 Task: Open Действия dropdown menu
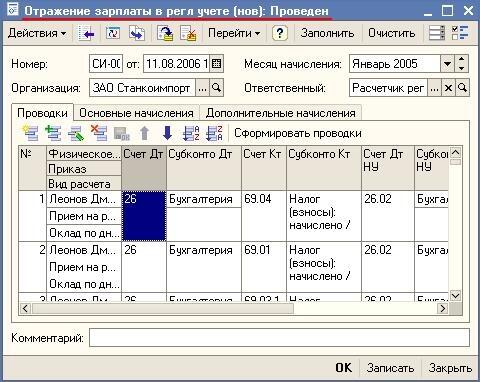pos(37,33)
